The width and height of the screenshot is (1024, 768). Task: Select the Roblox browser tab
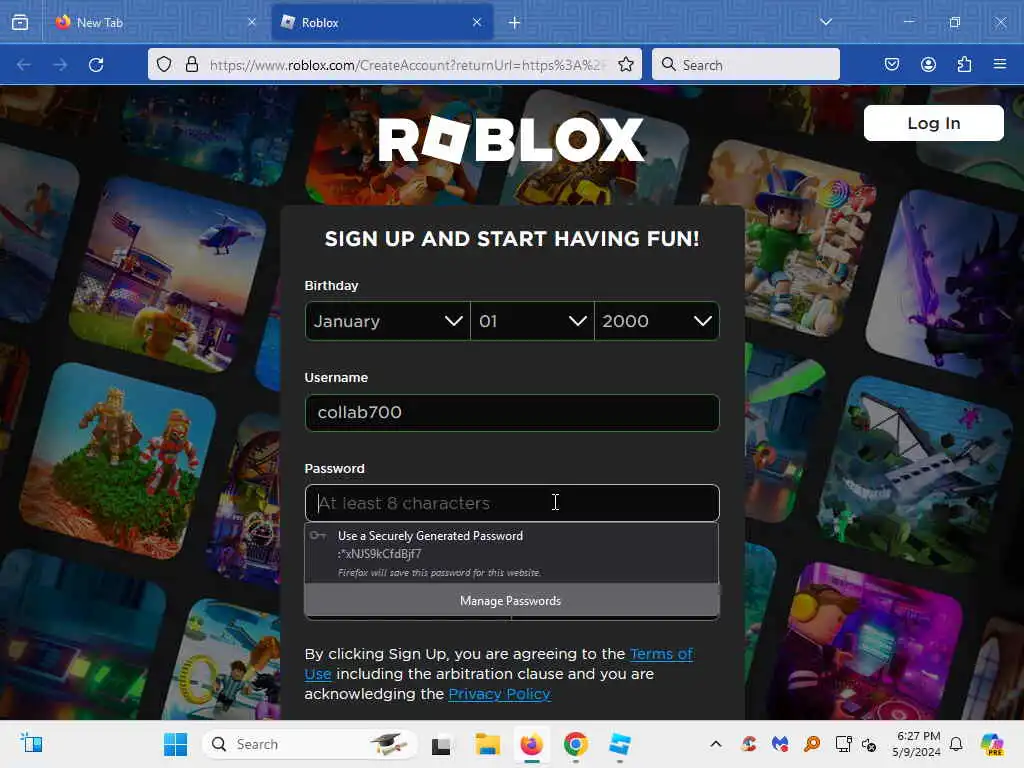(x=381, y=22)
